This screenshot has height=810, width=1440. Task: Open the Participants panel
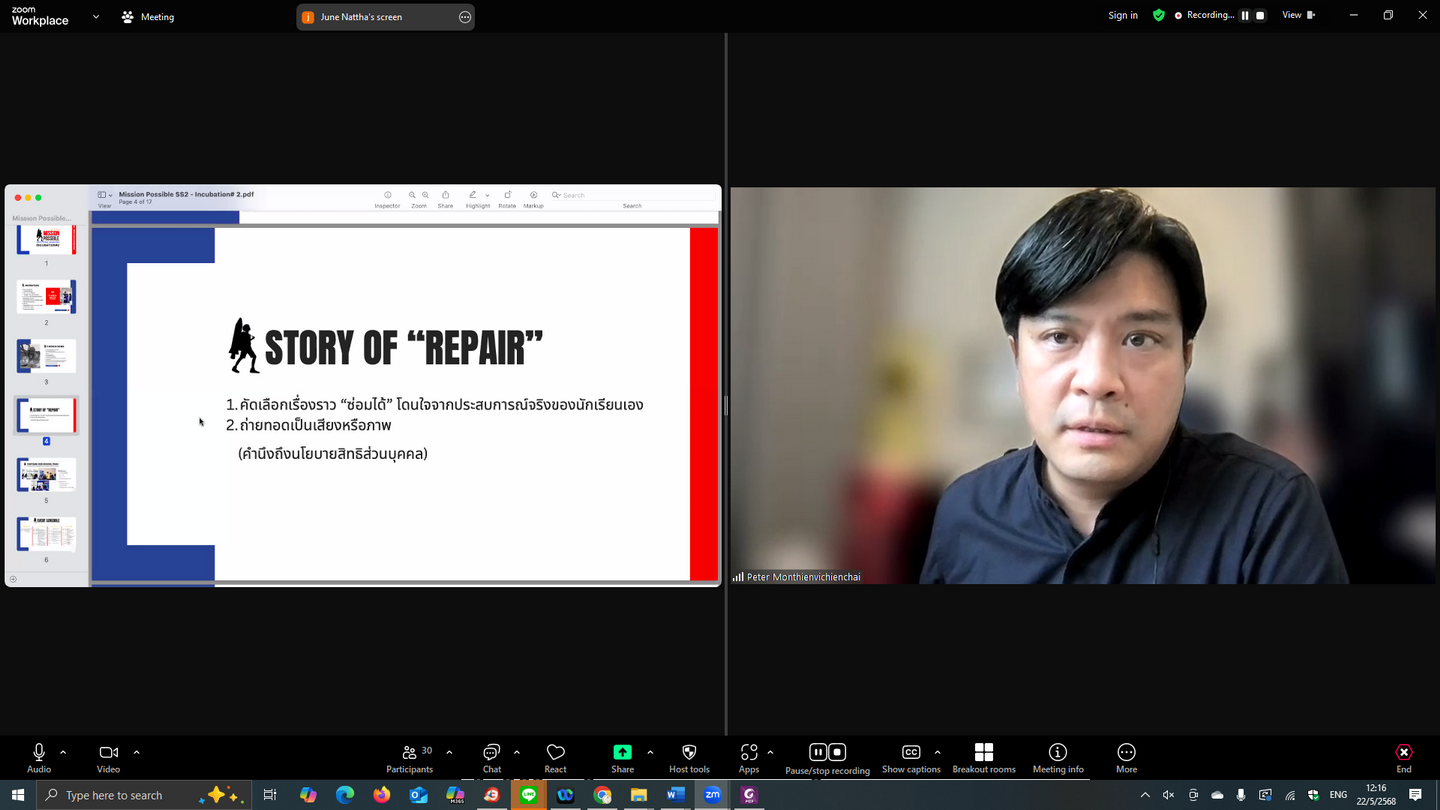click(410, 758)
